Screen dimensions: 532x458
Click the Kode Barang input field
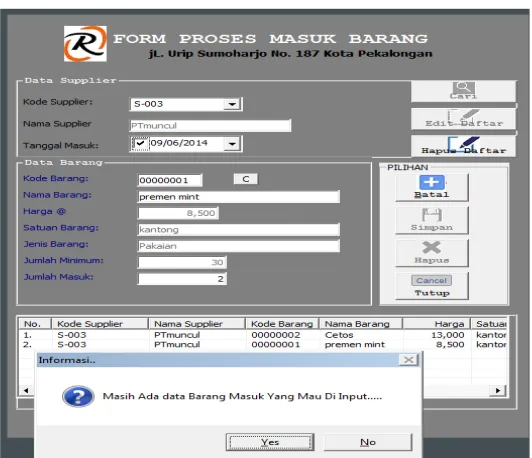[170, 180]
